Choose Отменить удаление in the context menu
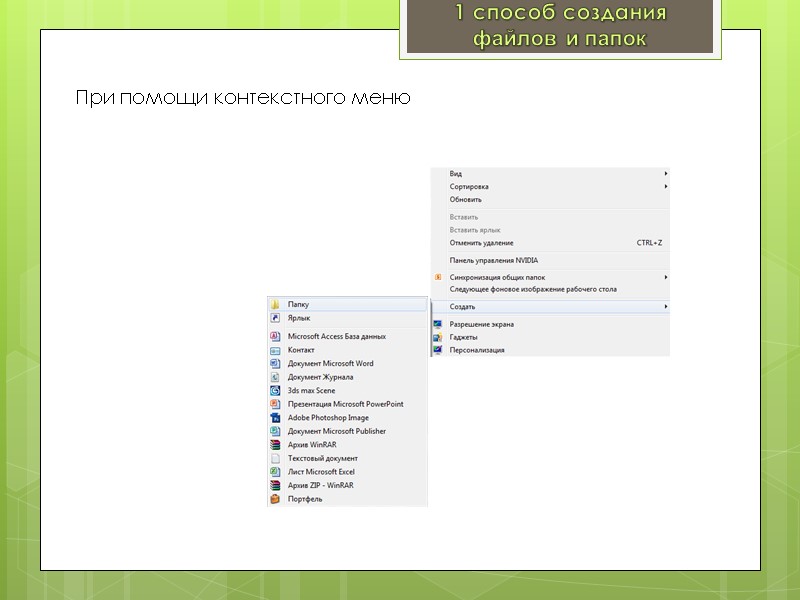Image resolution: width=800 pixels, height=600 pixels. 550,243
